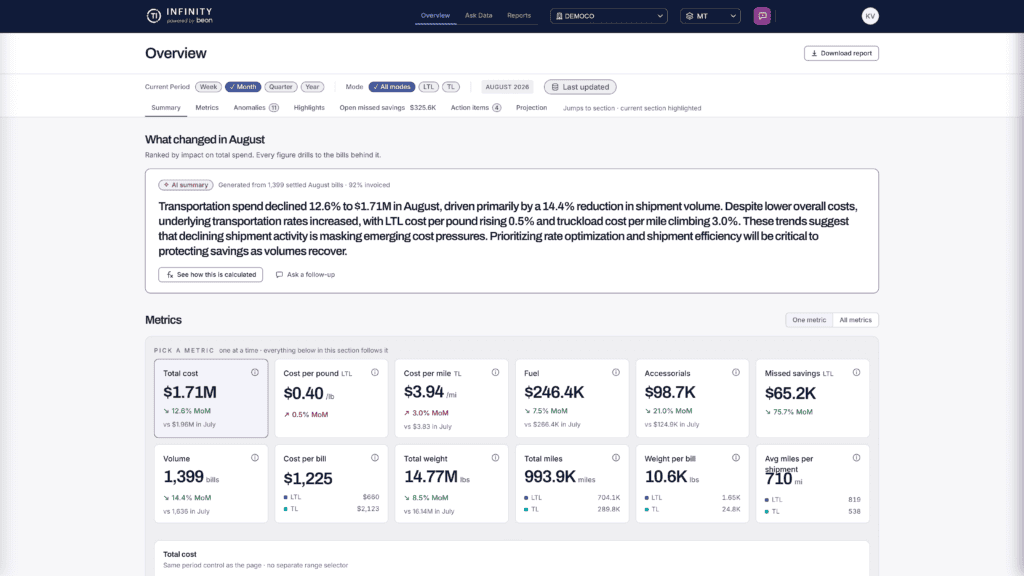Viewport: 1024px width, 576px height.
Task: Jump to the Projection section tab
Action: (x=532, y=108)
